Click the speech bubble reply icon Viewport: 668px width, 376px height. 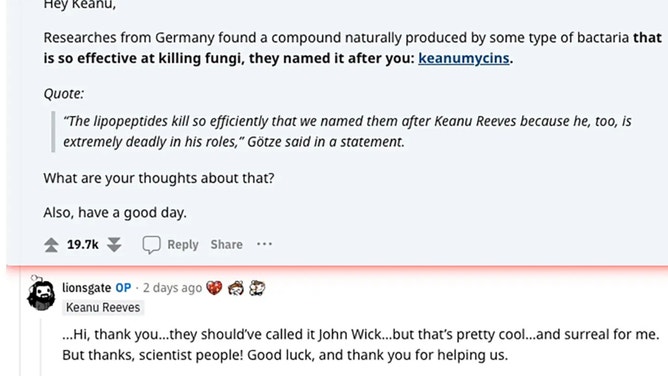coord(151,245)
